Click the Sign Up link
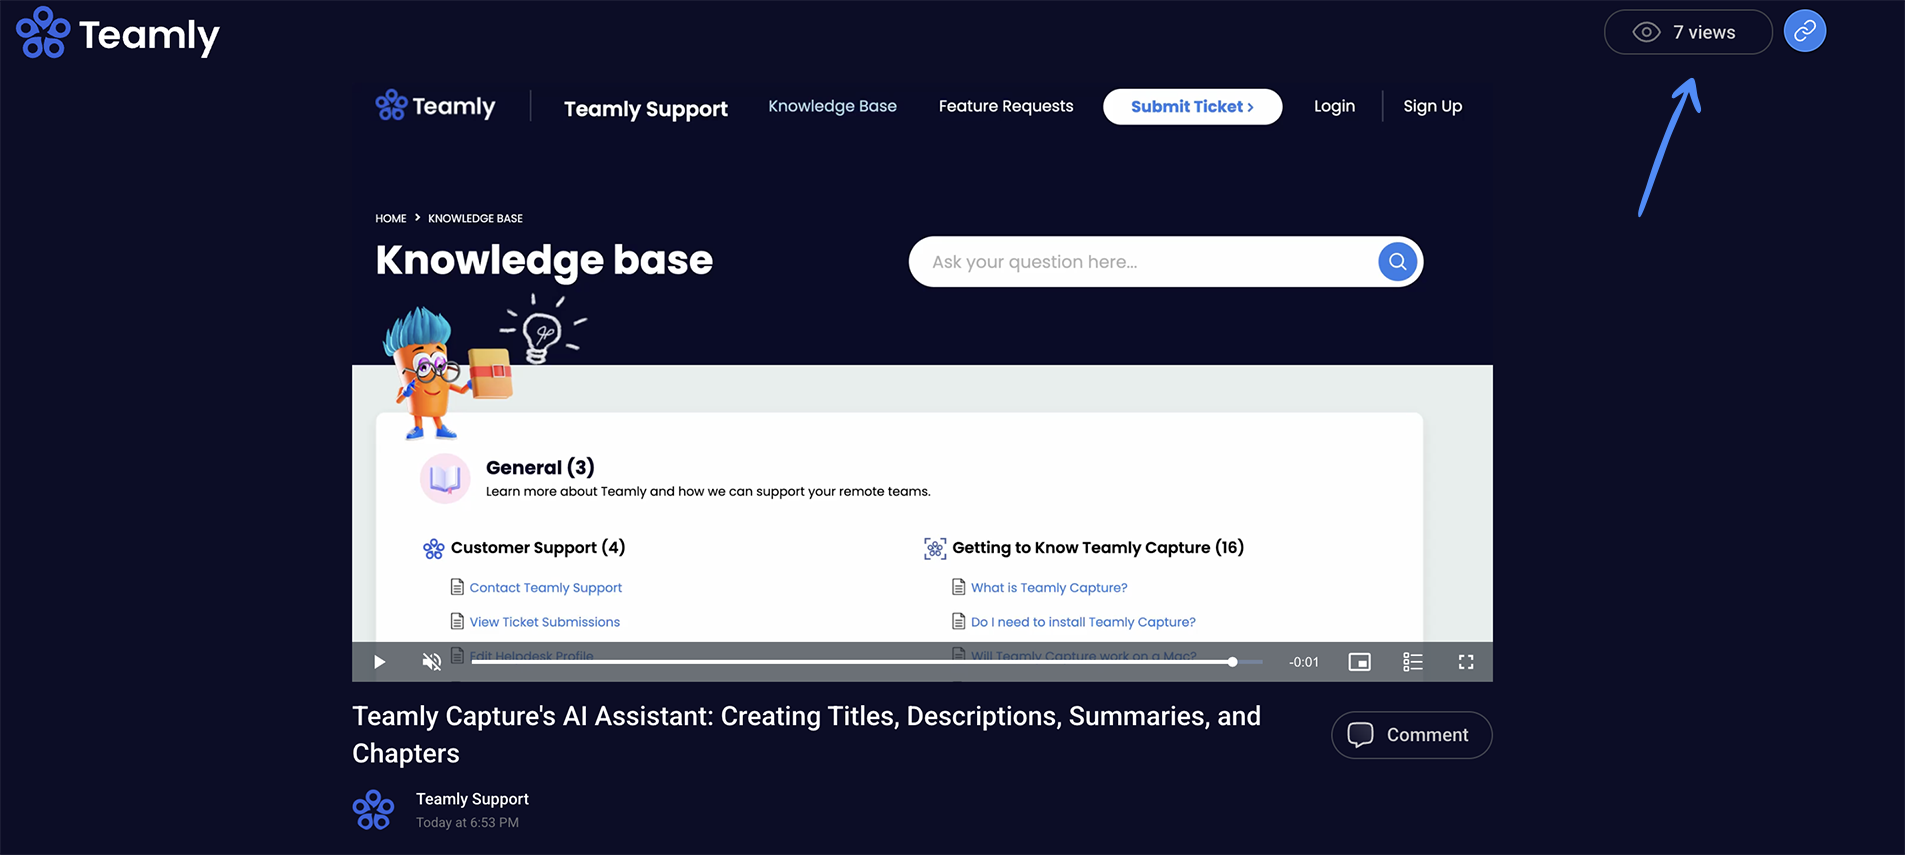Screen dimensions: 1905x855 pos(1432,106)
